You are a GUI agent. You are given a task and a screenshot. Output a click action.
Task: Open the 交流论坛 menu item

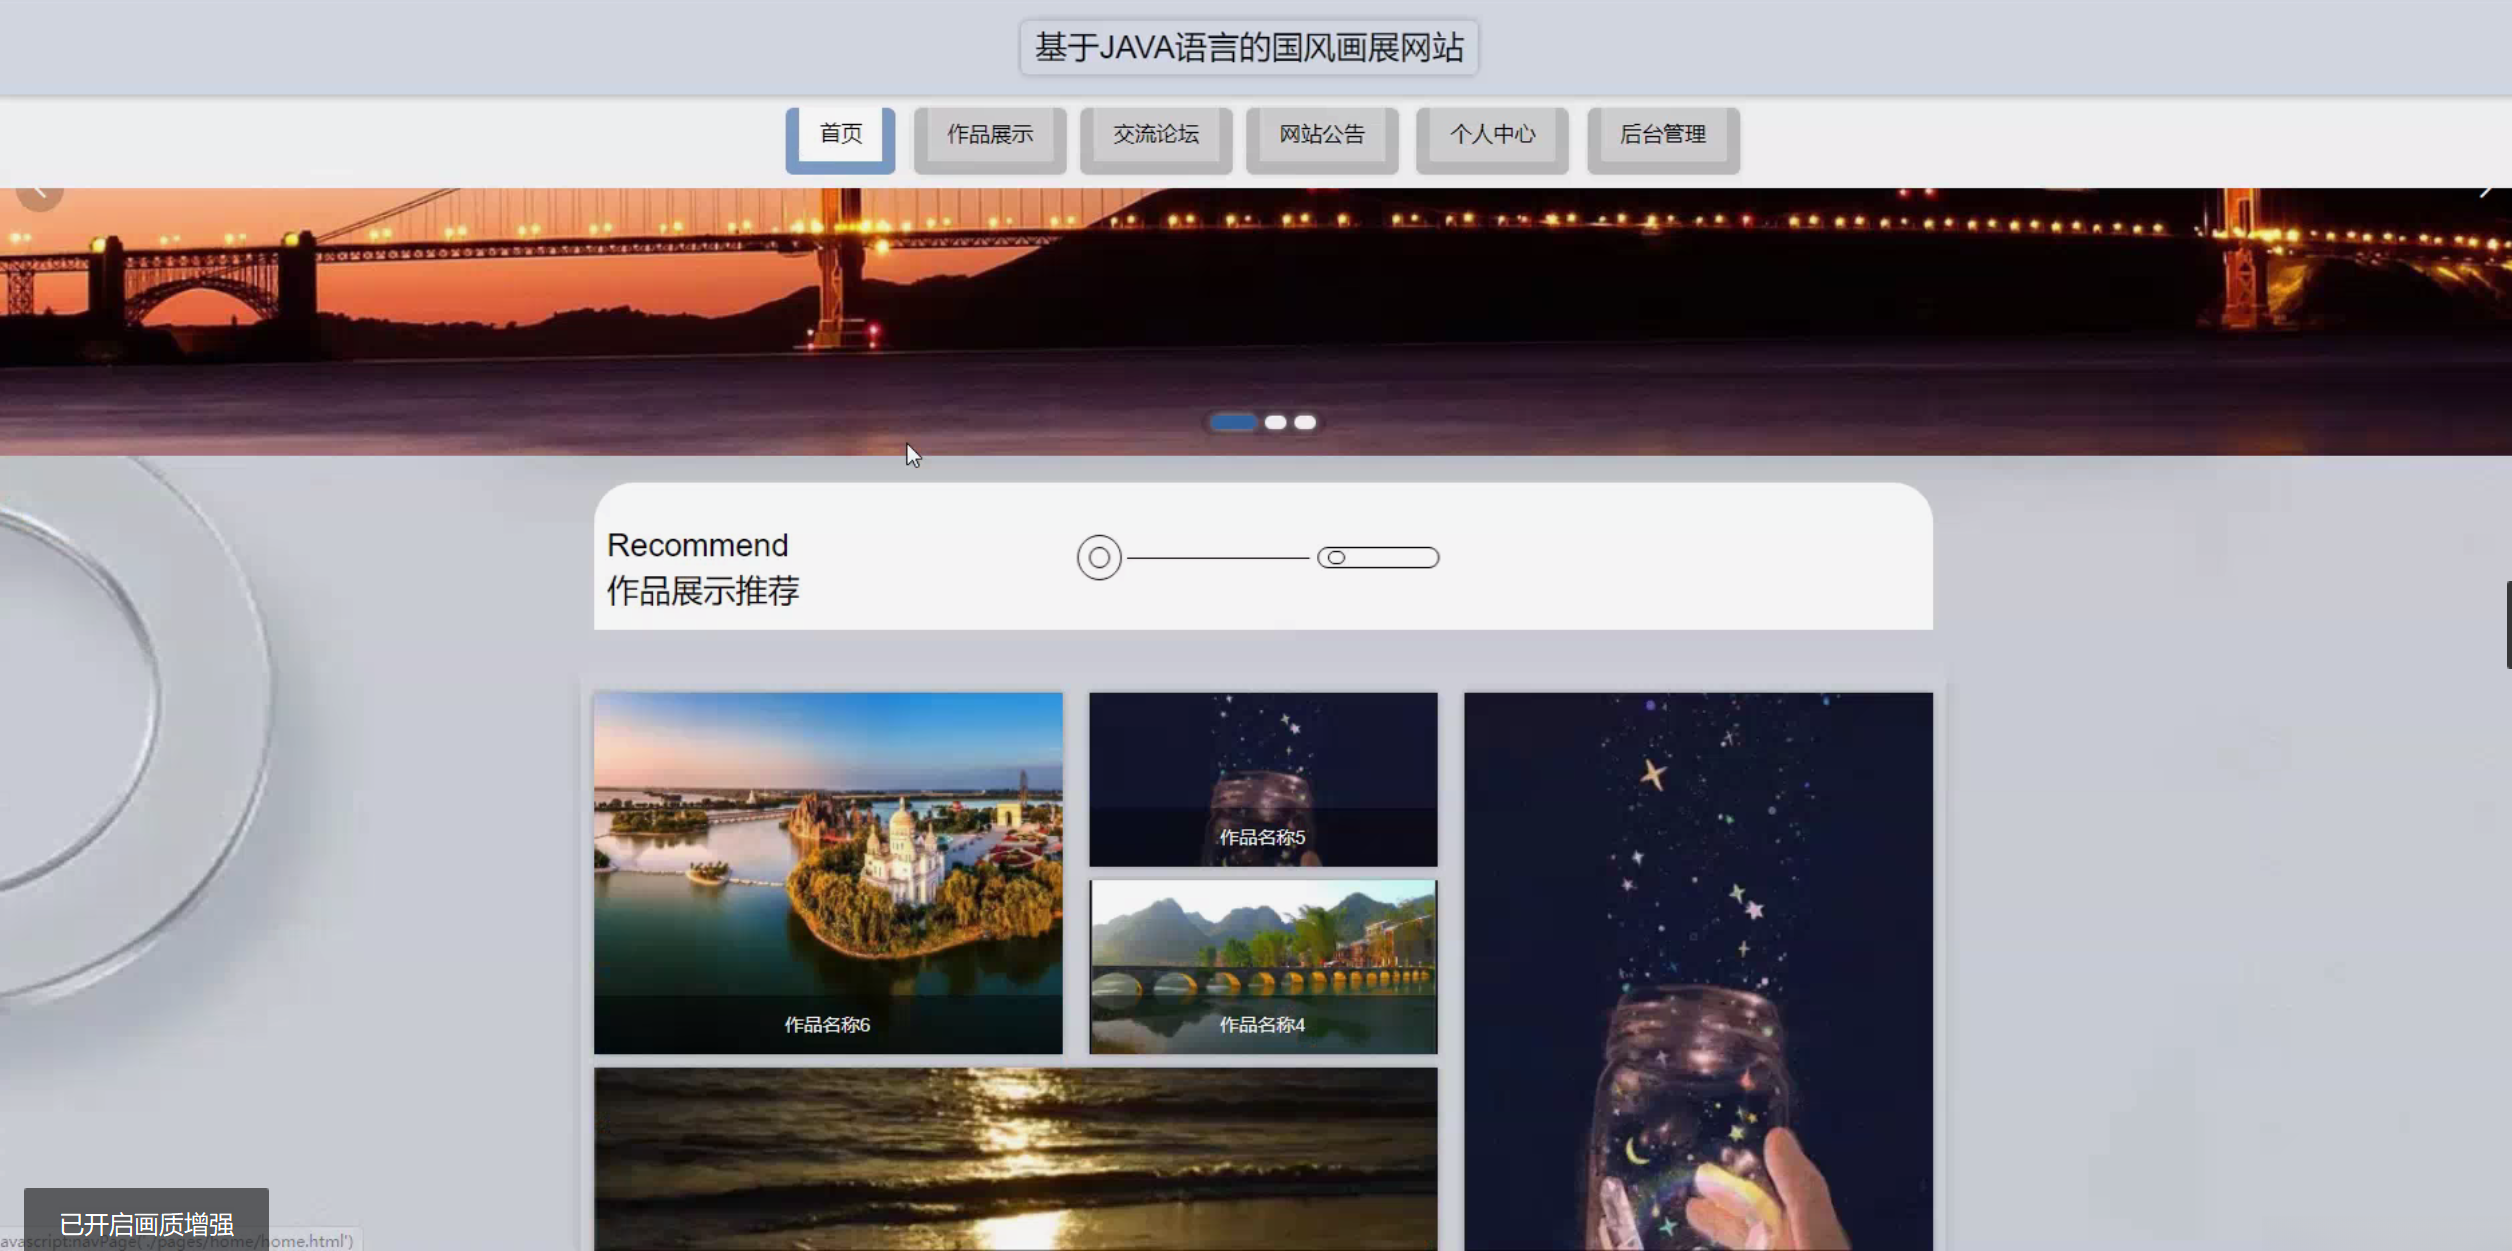[1156, 135]
